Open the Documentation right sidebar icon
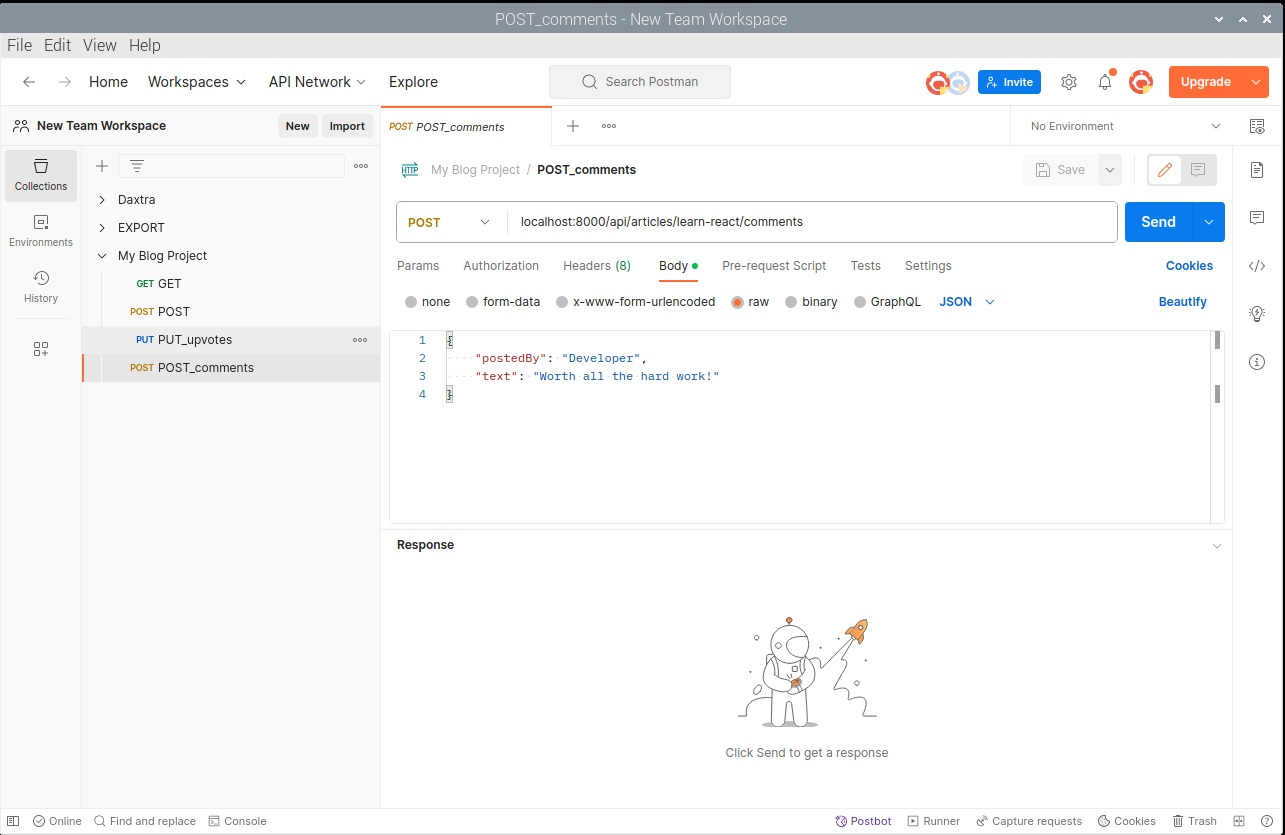The image size is (1285, 835). click(1257, 170)
